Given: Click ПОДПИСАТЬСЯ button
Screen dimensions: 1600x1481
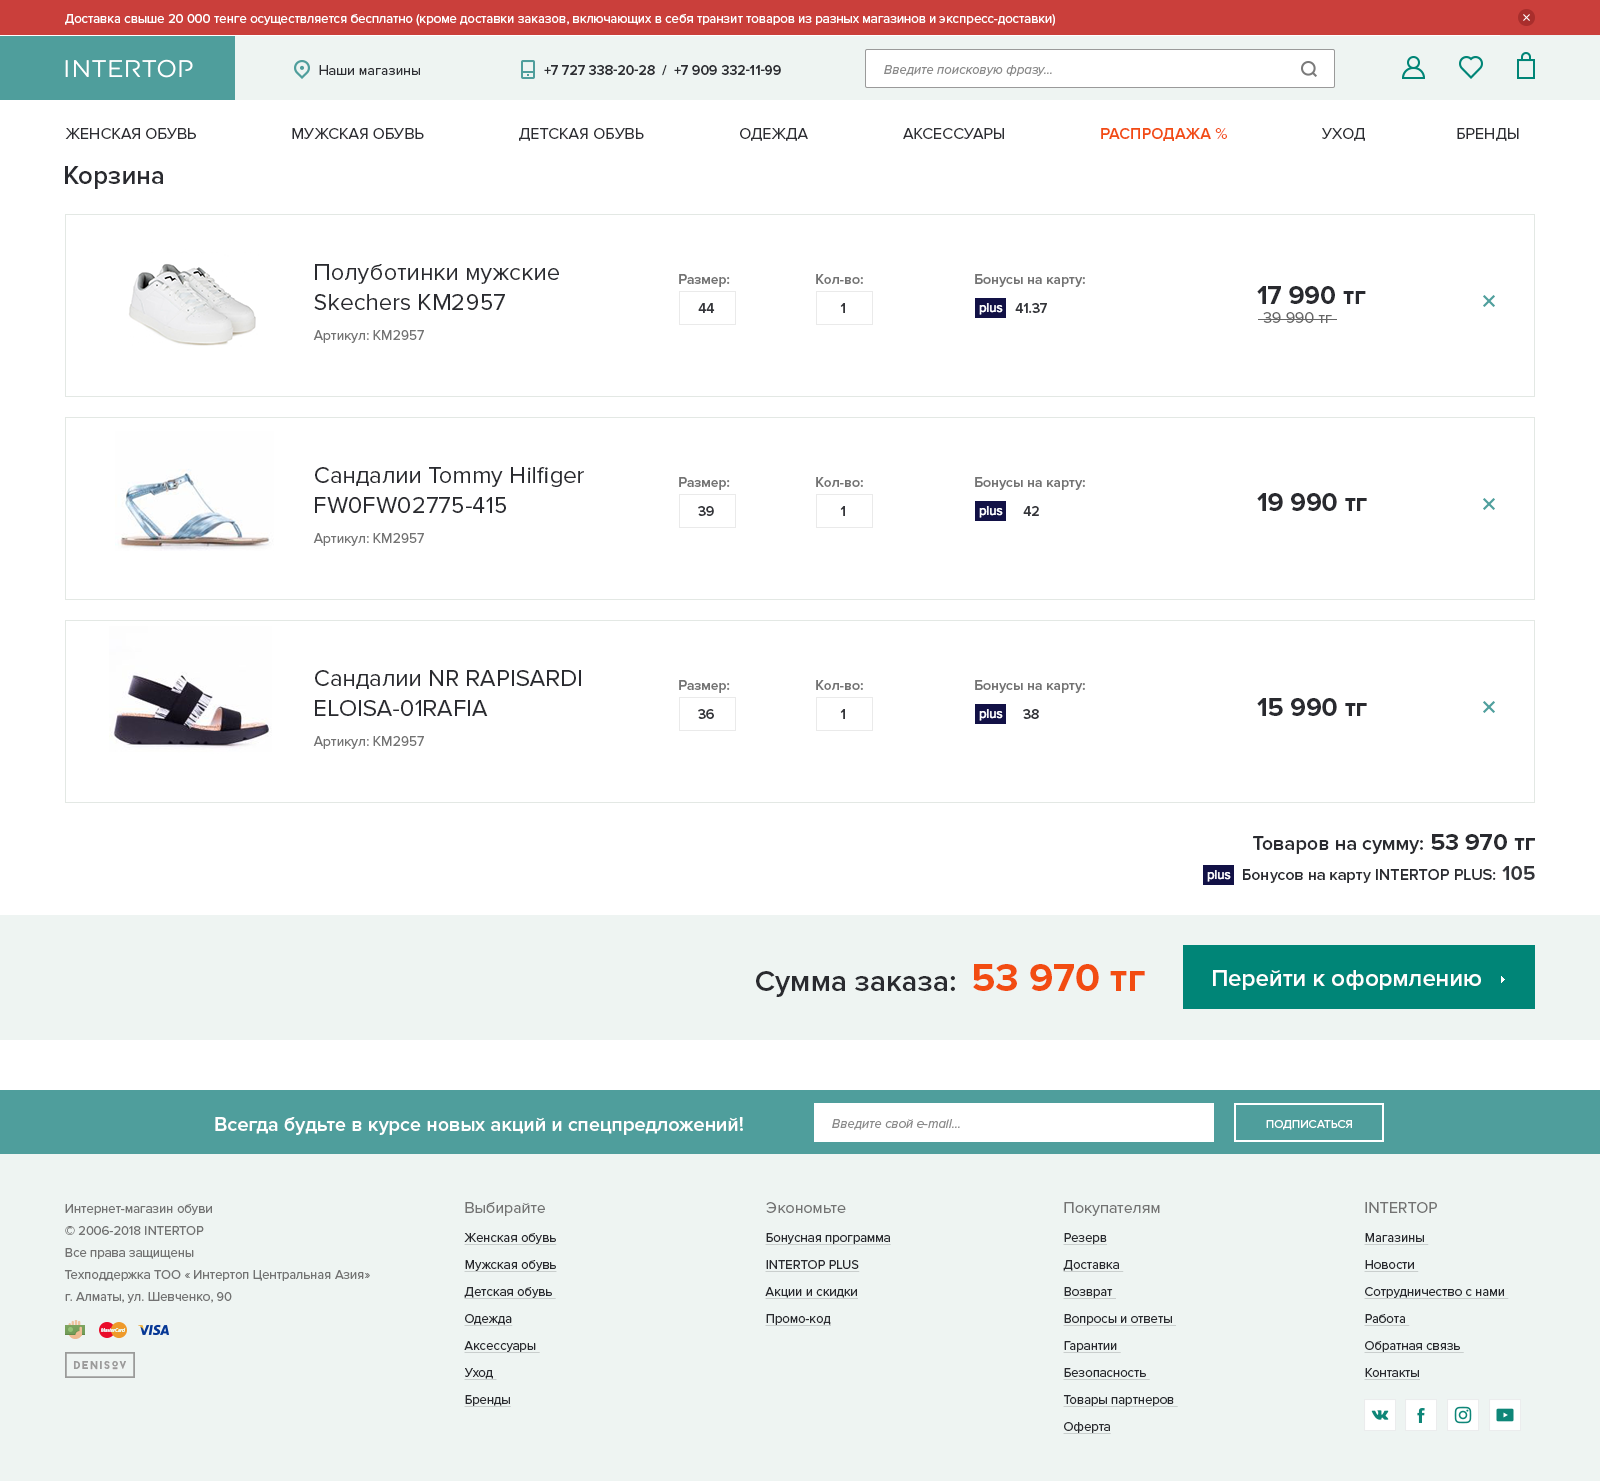Looking at the screenshot, I should point(1309,1123).
